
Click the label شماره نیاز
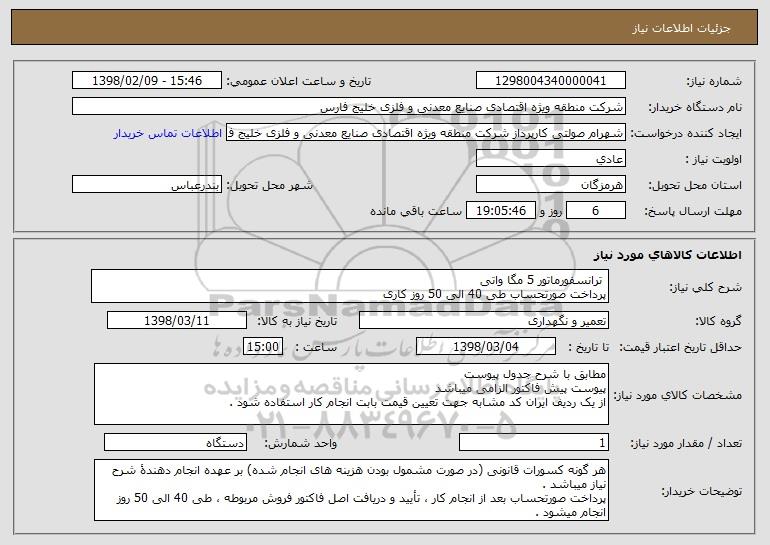click(x=714, y=82)
